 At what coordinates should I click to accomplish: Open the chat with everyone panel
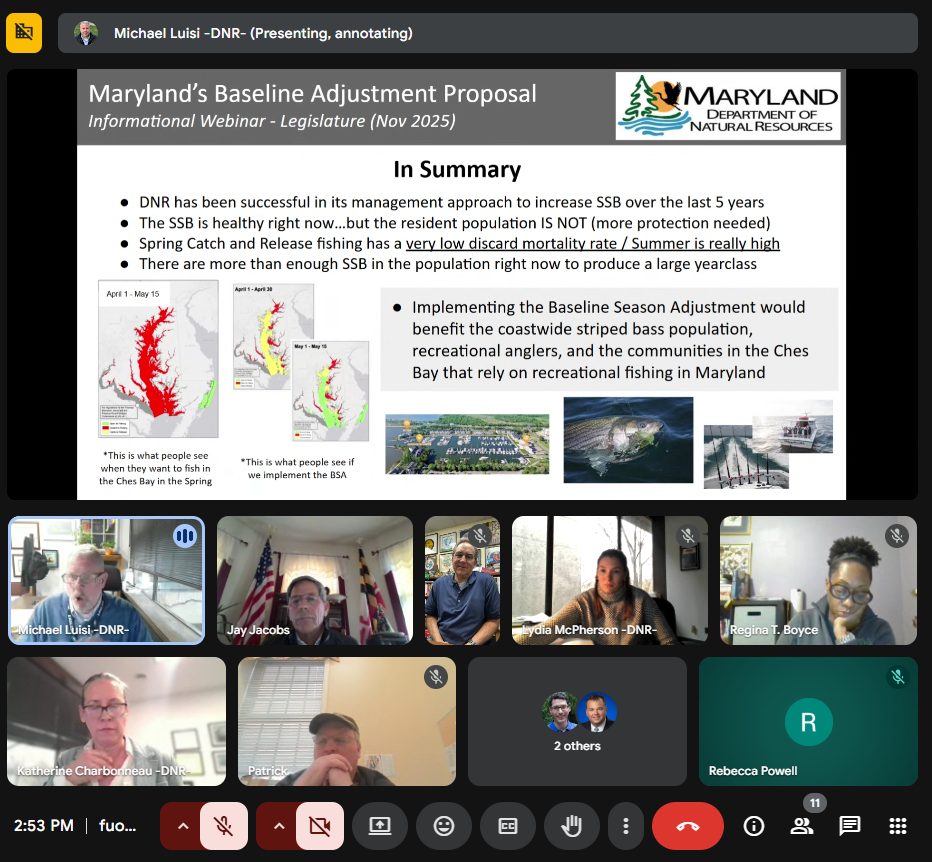[x=850, y=826]
